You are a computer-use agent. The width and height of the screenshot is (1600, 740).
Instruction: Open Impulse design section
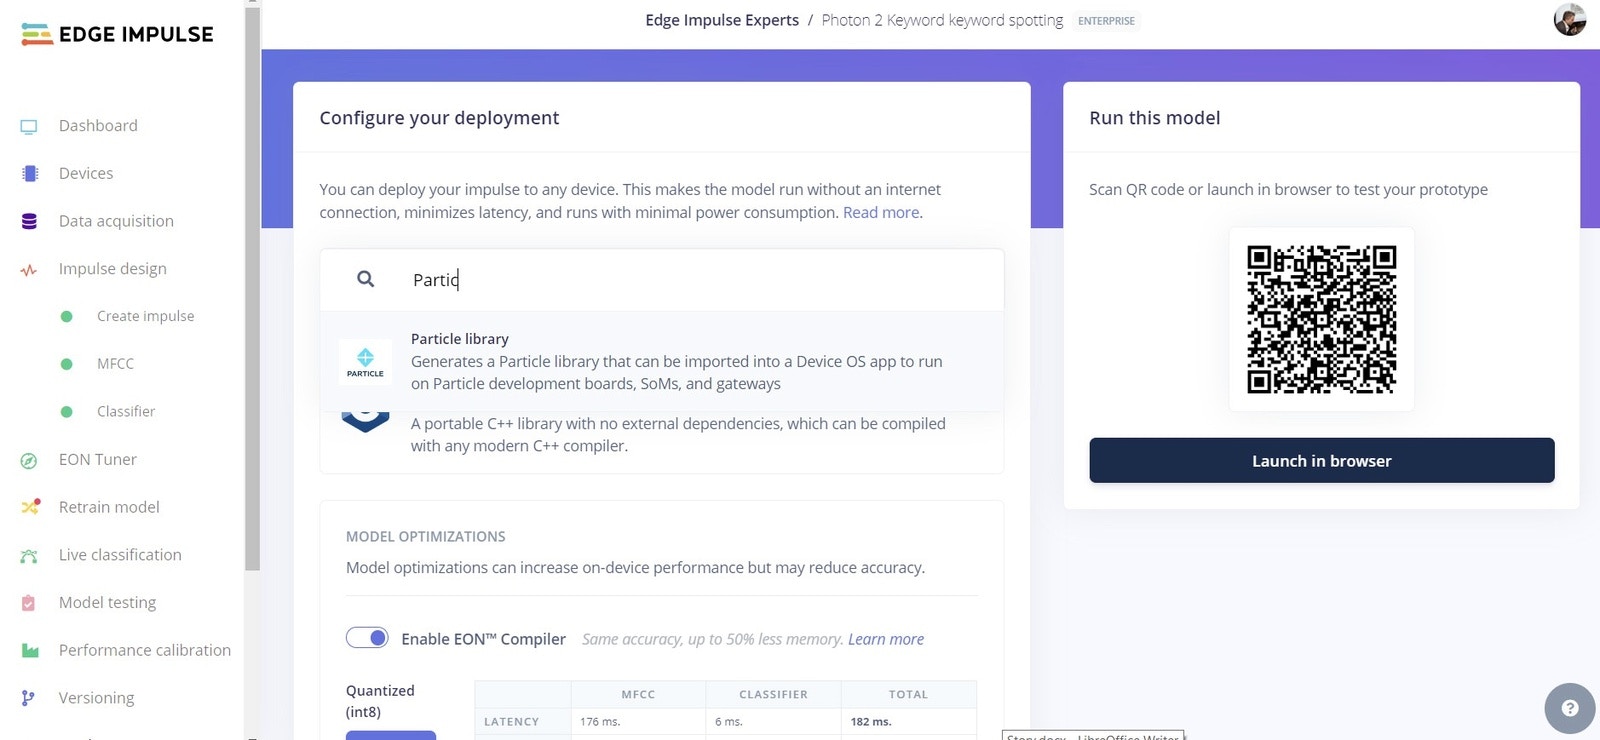point(113,268)
